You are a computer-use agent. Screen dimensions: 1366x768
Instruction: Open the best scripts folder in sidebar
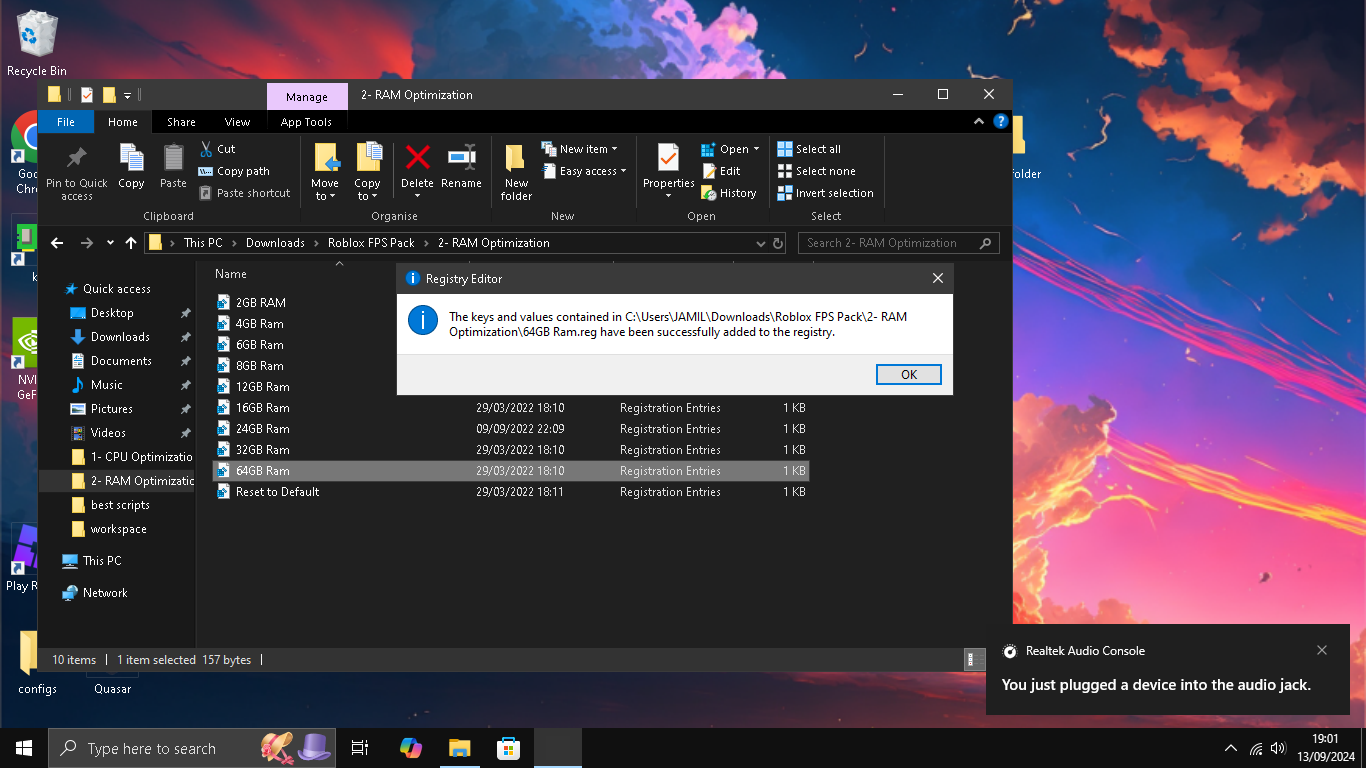coord(120,505)
